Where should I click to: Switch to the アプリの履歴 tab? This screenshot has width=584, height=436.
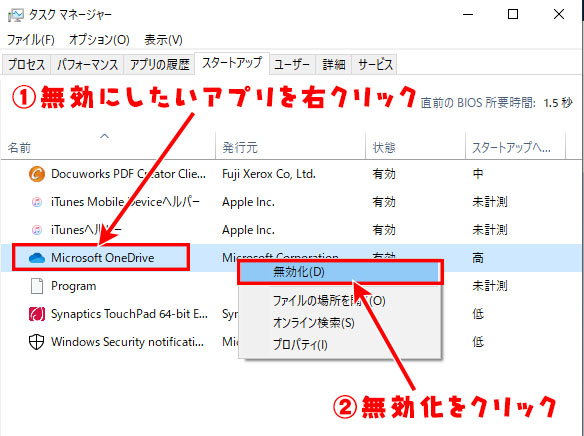point(159,64)
